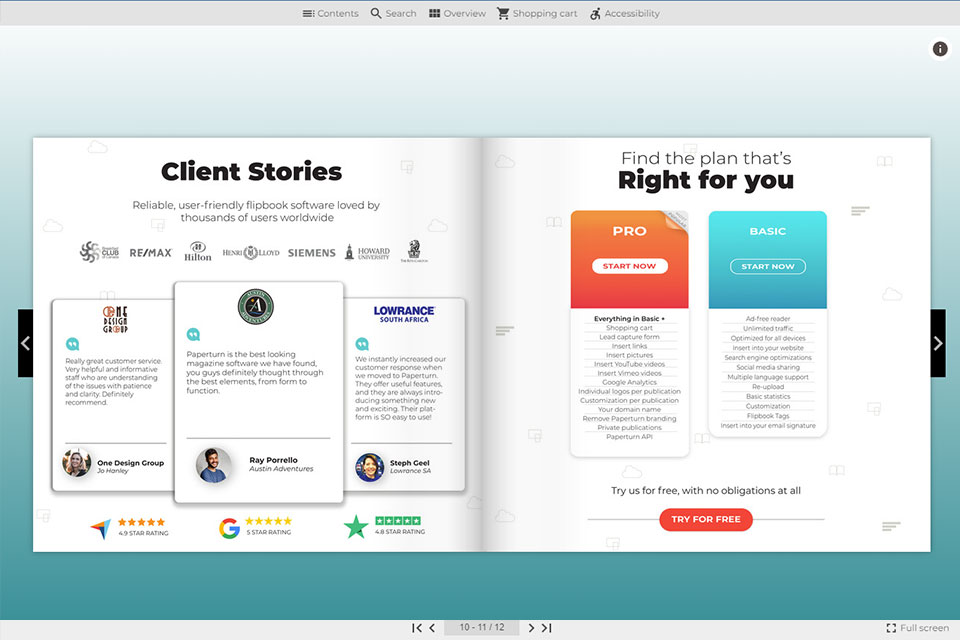Click the teal quote icon in Lowrance card
The height and width of the screenshot is (640, 960).
(x=362, y=344)
